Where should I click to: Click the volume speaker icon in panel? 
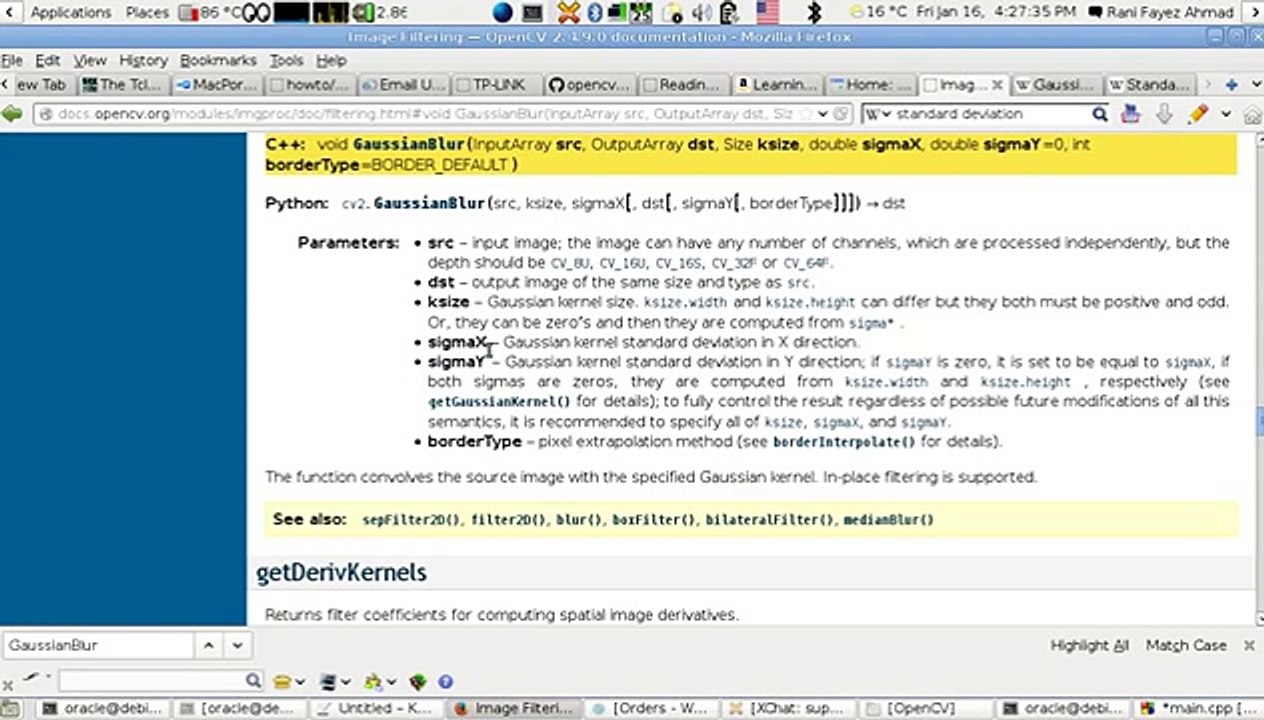coord(703,12)
